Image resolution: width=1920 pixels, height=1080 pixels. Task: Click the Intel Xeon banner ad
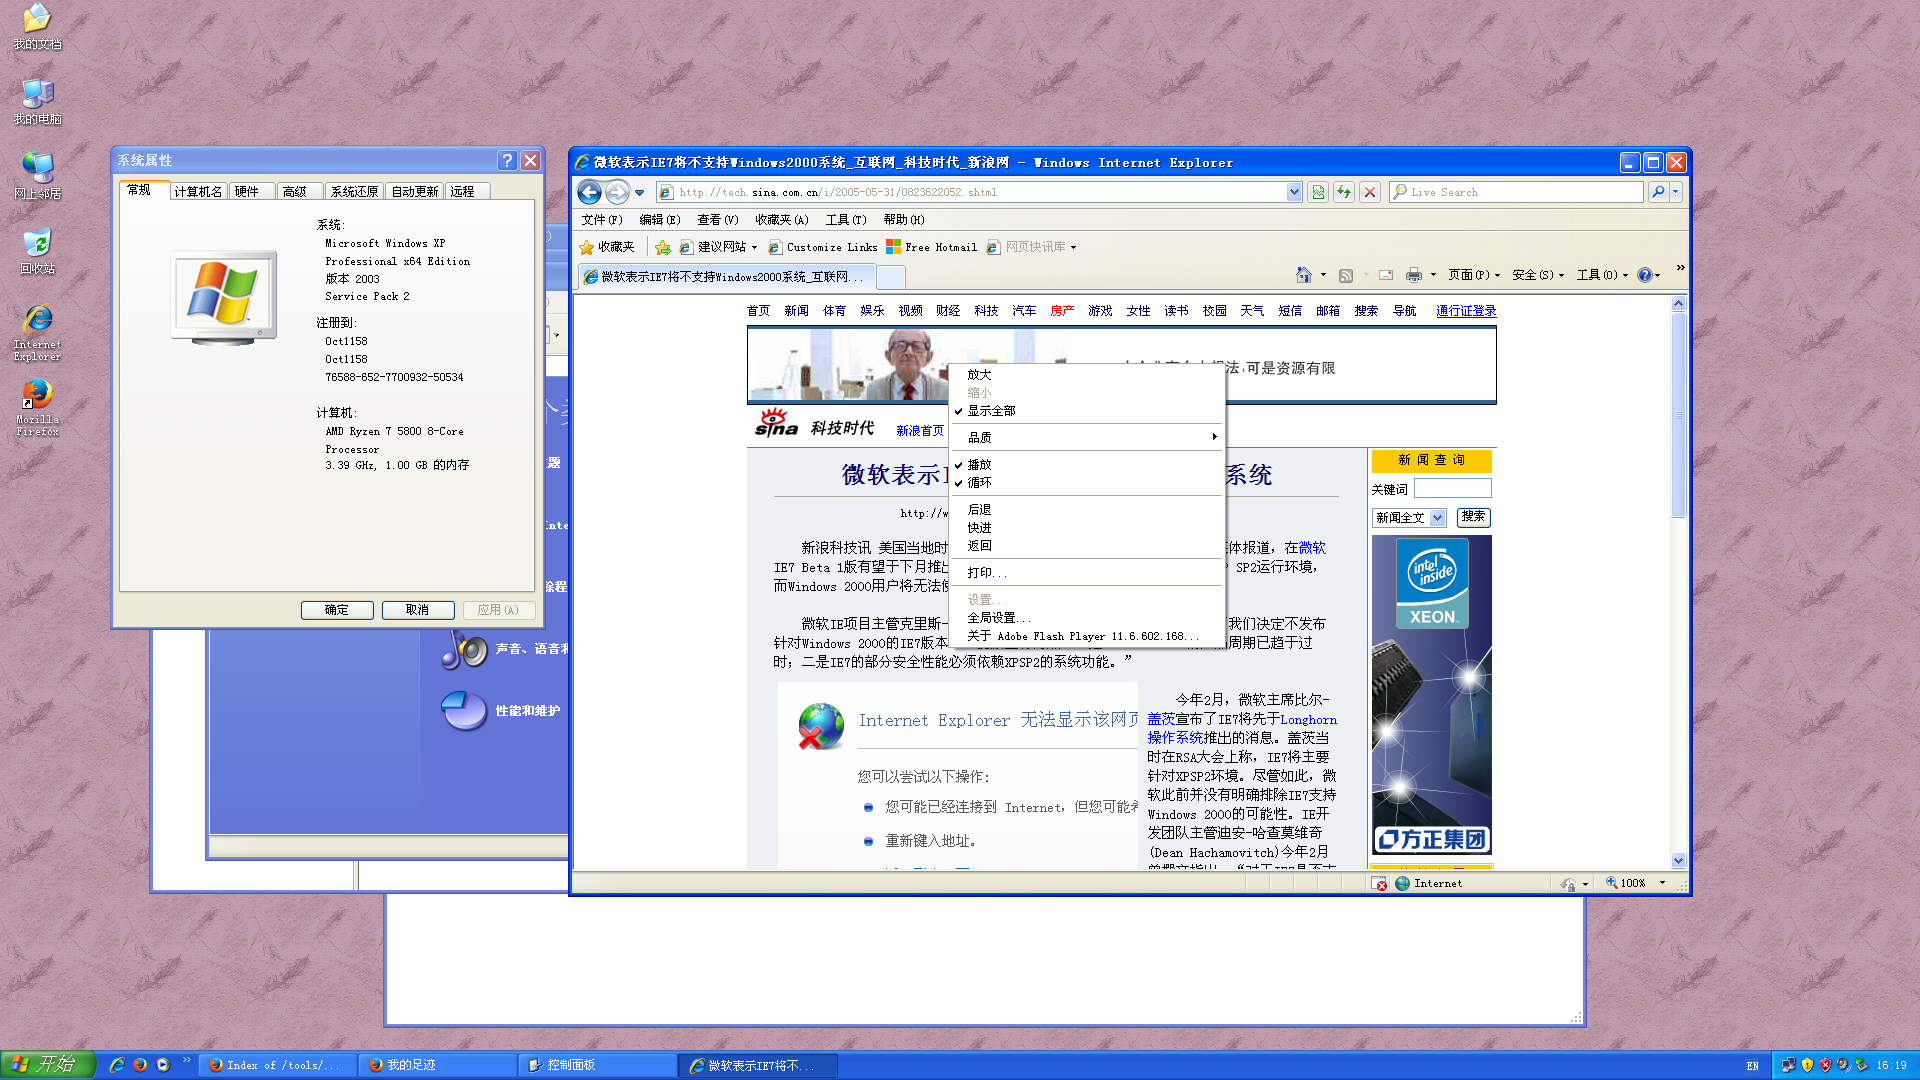coord(1431,695)
